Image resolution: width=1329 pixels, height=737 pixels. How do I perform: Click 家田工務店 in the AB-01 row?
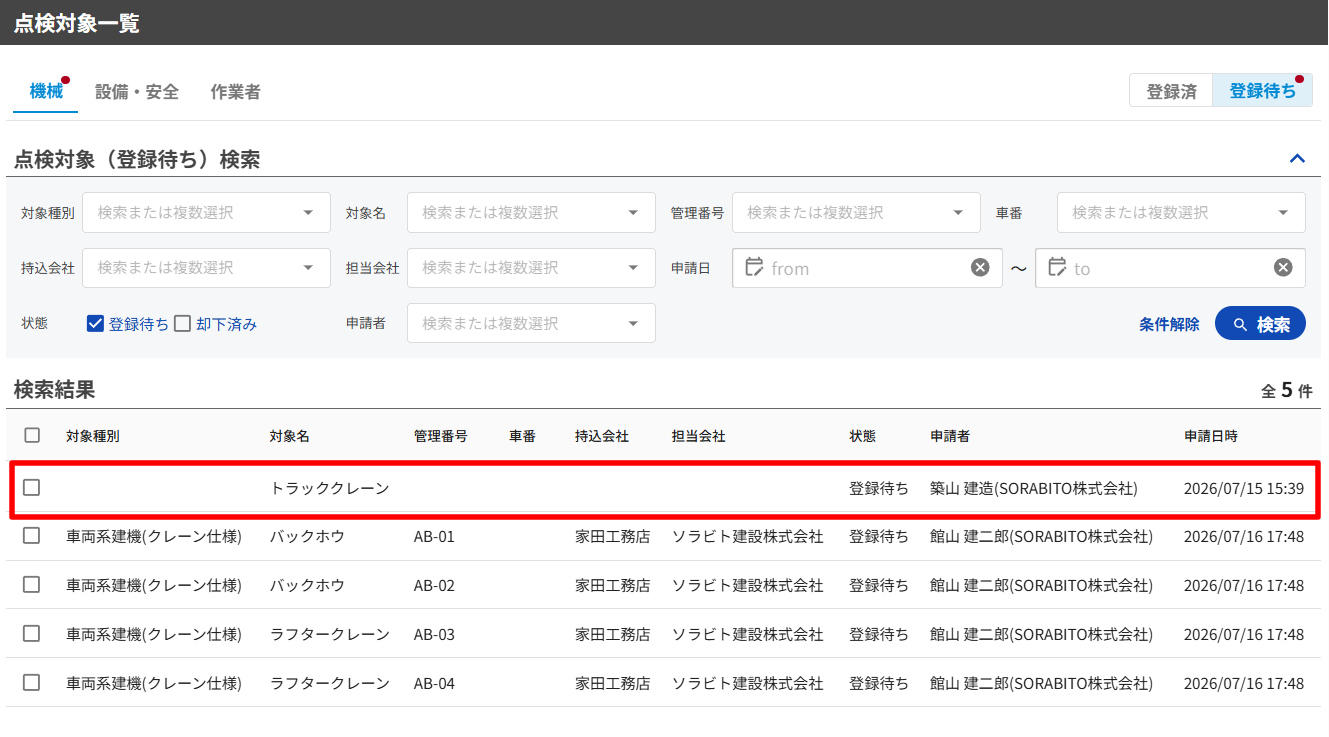pyautogui.click(x=612, y=537)
